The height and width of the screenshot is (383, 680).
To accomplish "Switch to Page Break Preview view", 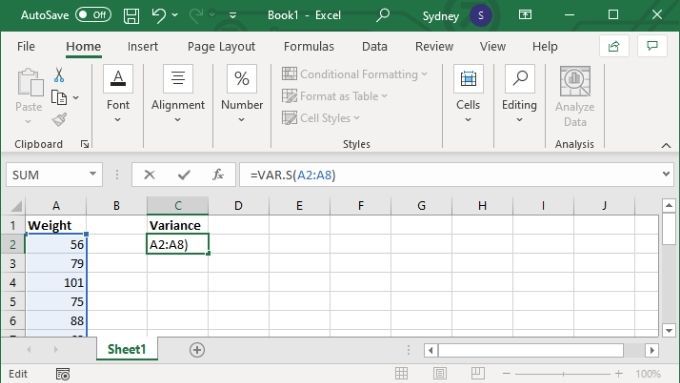I will coord(477,373).
